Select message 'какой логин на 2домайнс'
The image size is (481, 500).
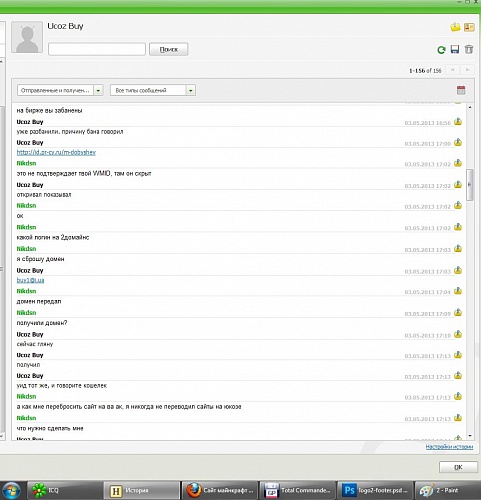click(x=53, y=237)
